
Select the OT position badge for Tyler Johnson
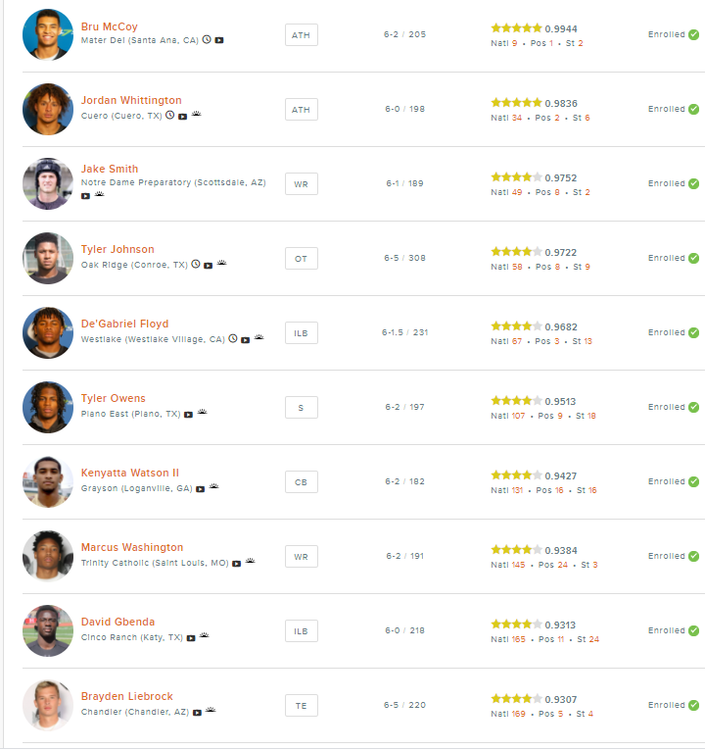tap(301, 258)
